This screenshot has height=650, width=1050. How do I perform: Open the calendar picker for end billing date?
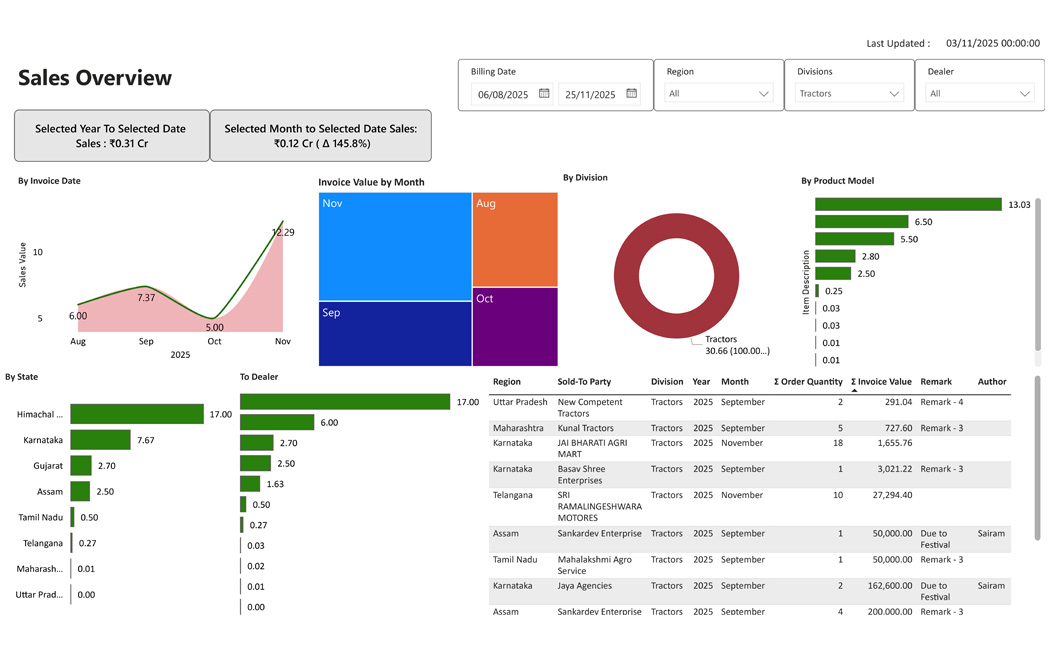(631, 94)
